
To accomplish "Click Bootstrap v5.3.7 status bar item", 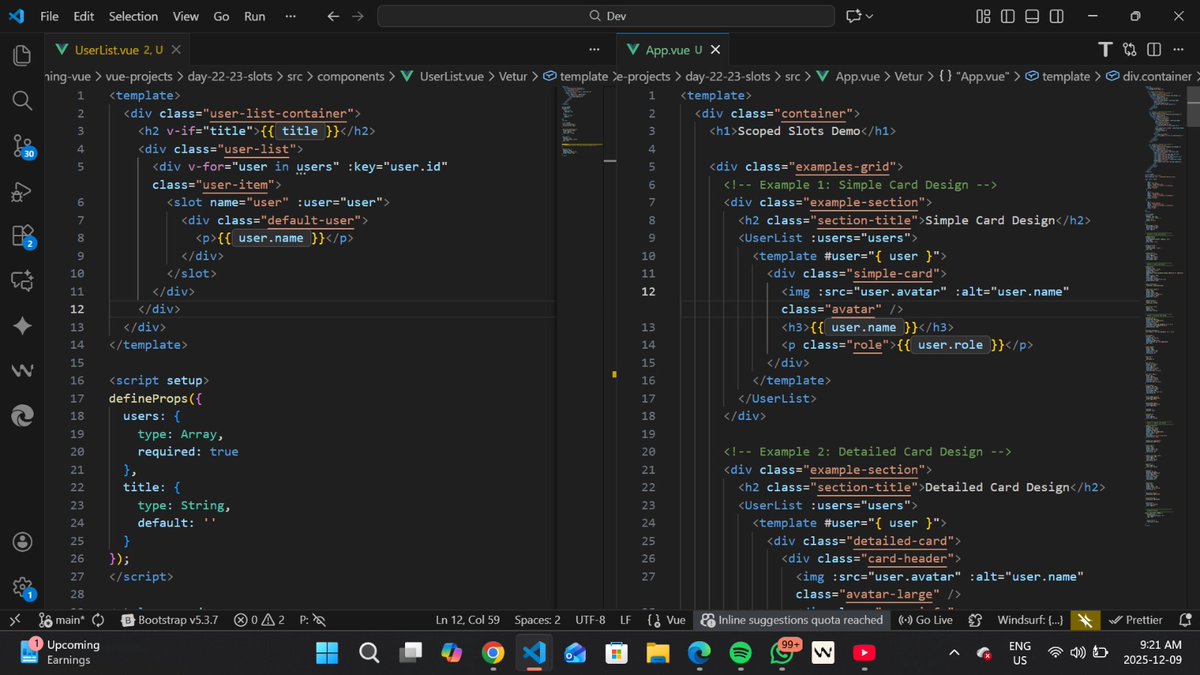I will (x=169, y=620).
